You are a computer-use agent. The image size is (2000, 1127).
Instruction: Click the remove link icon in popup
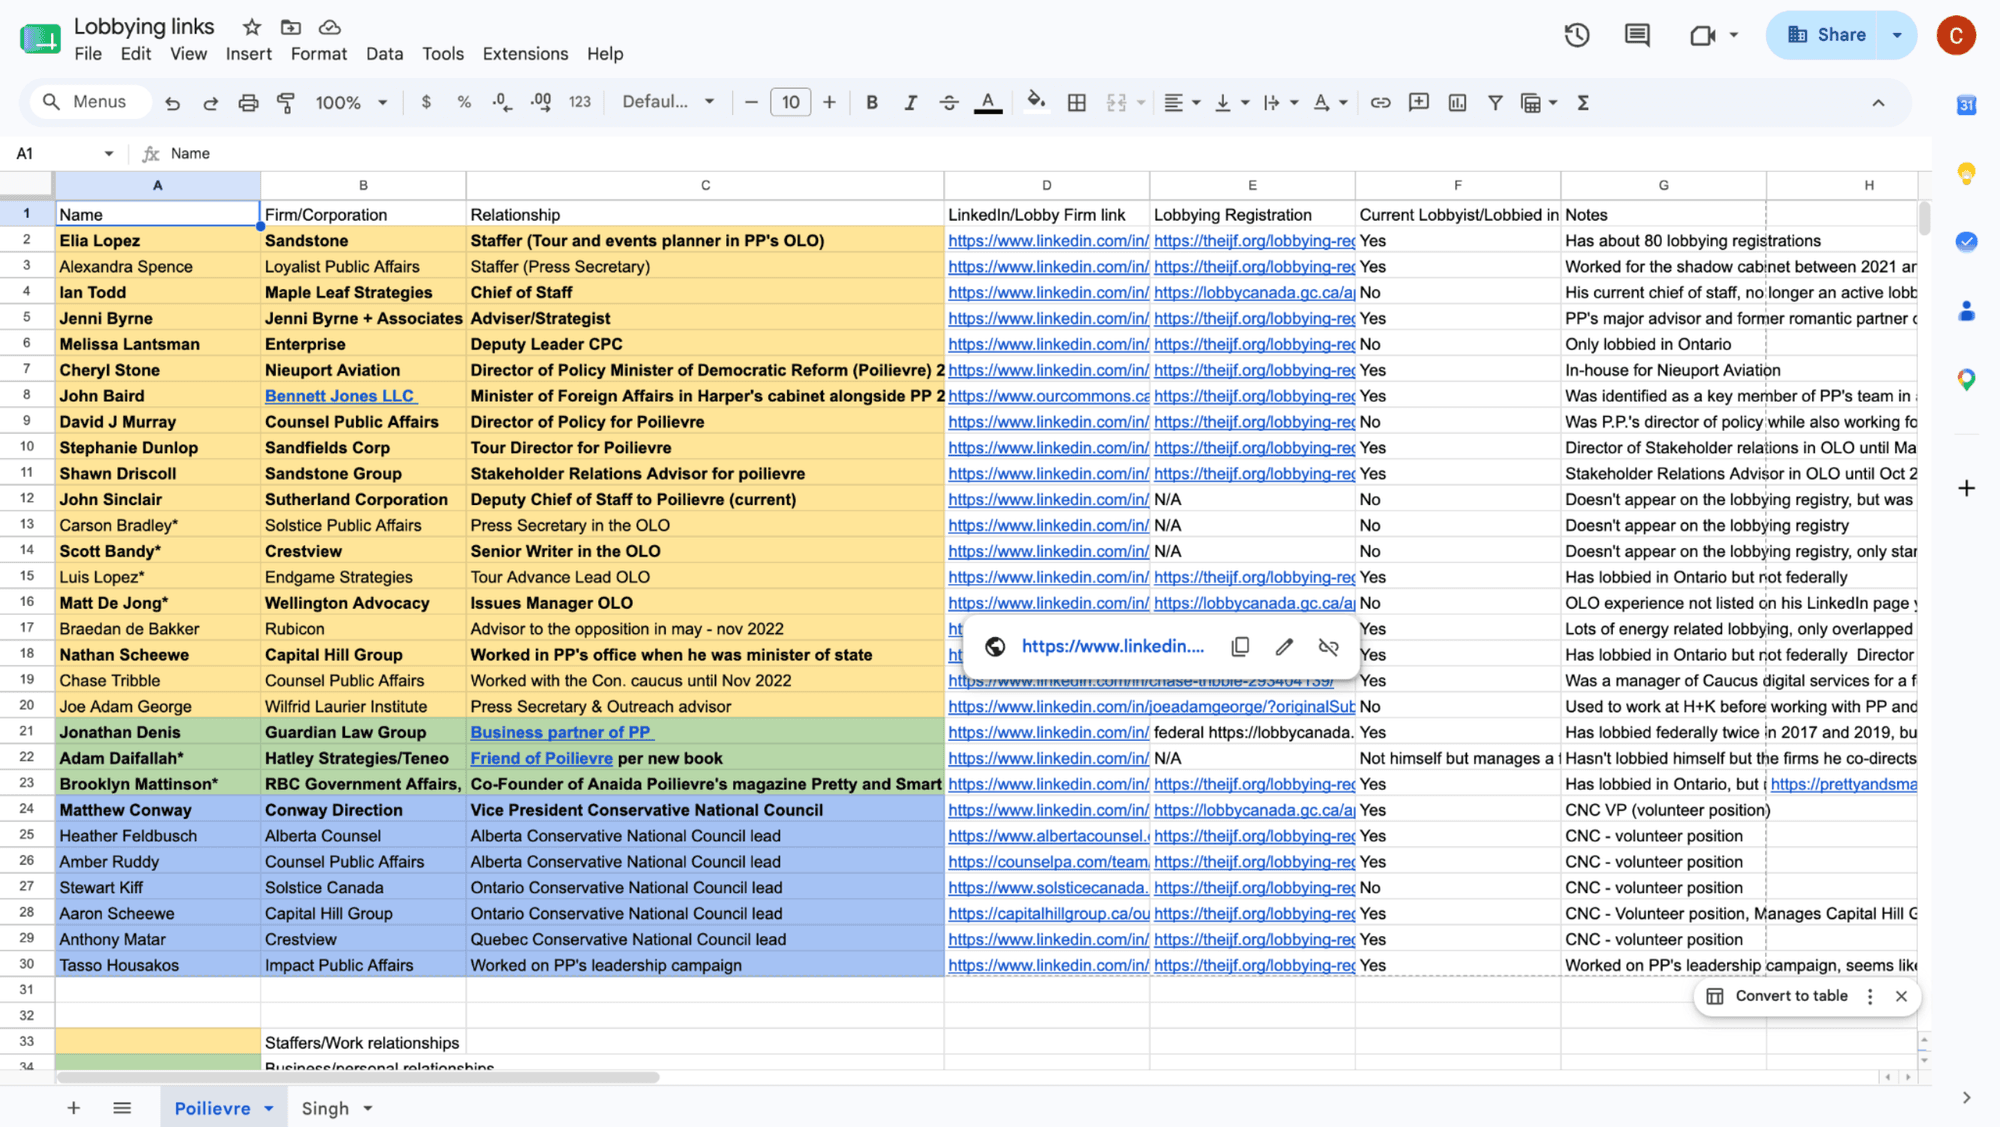point(1328,647)
